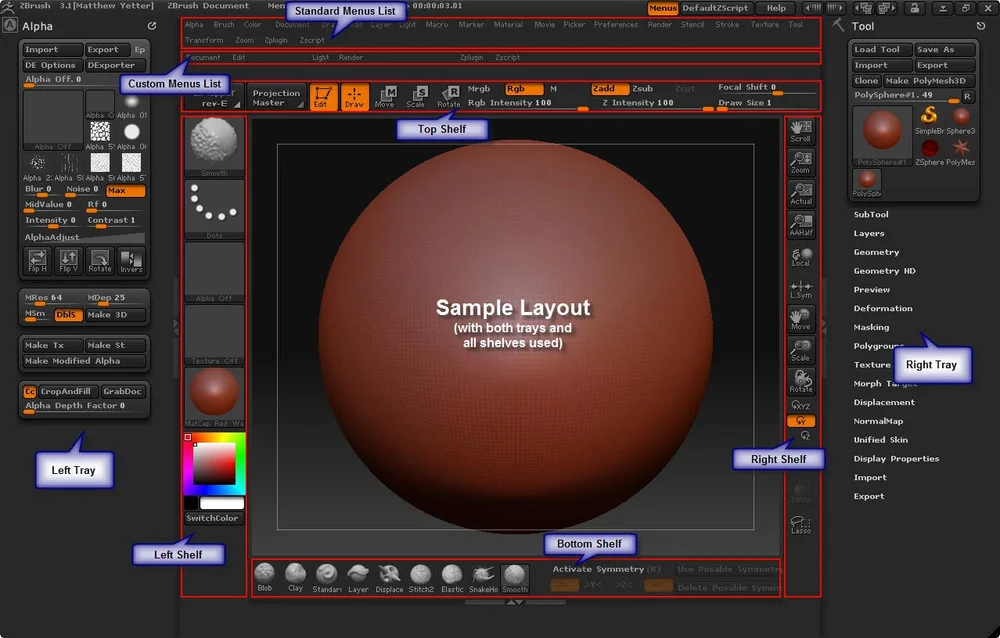Viewport: 1000px width, 638px height.
Task: Choose the Clay brush
Action: pos(295,577)
